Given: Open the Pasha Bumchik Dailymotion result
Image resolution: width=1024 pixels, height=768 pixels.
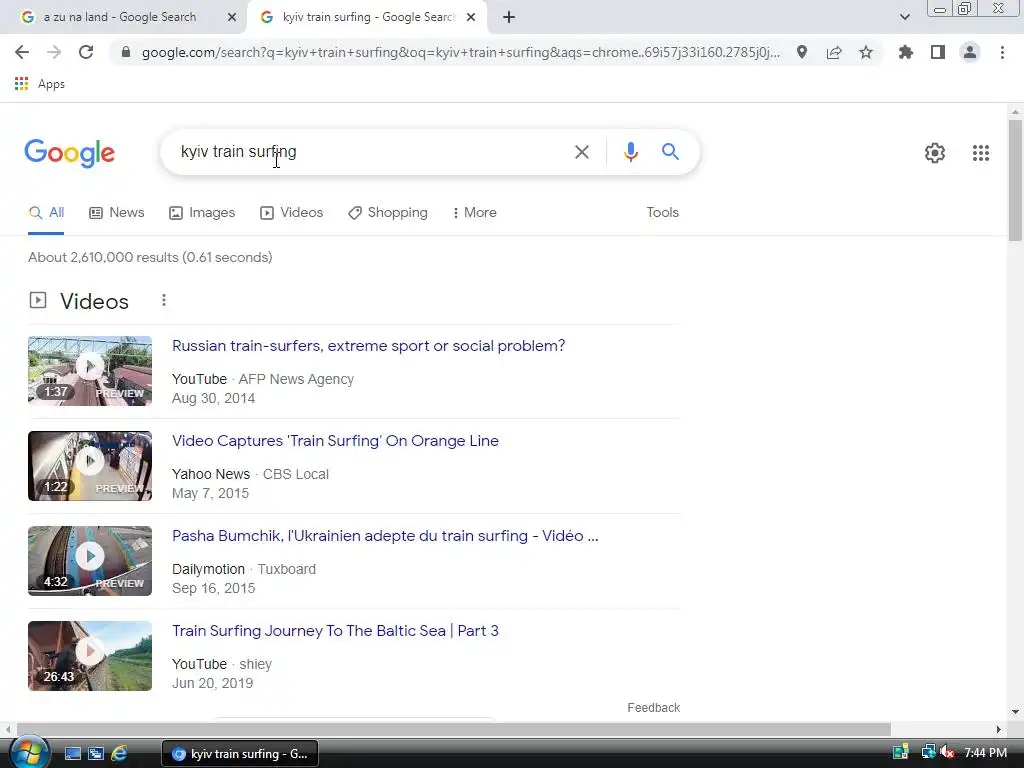Looking at the screenshot, I should (x=385, y=536).
